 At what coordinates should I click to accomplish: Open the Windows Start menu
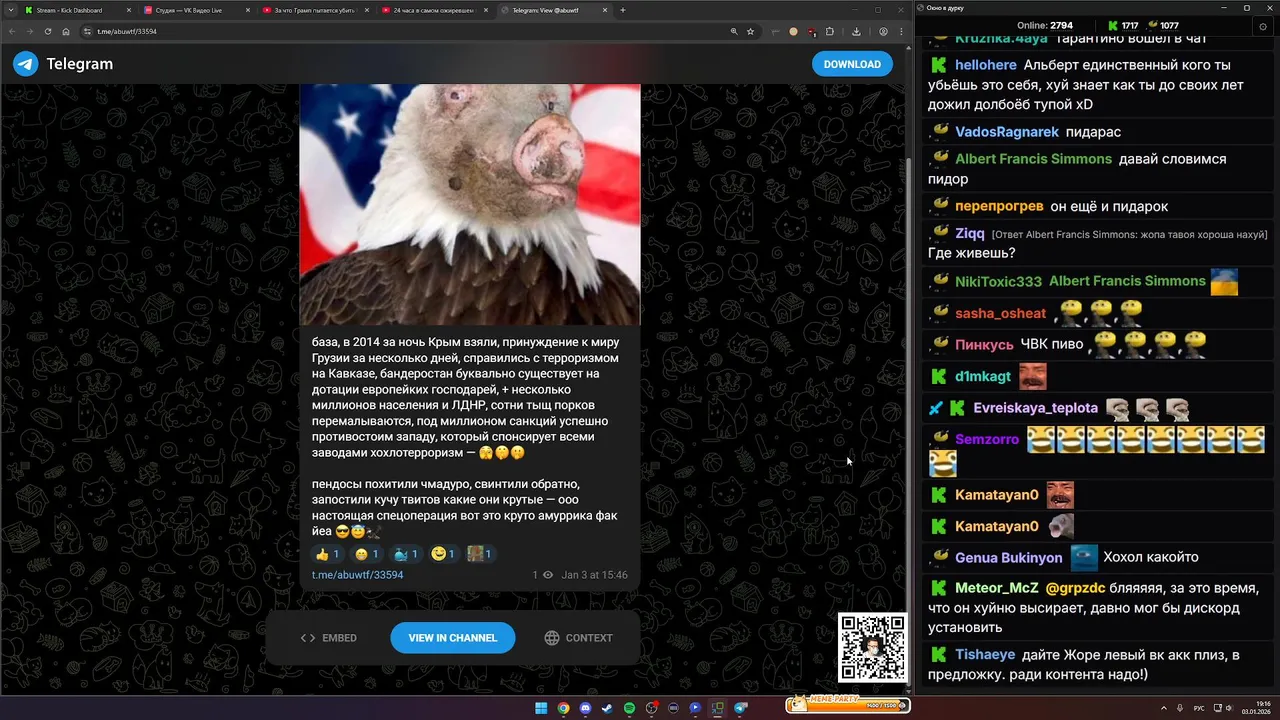coord(541,708)
